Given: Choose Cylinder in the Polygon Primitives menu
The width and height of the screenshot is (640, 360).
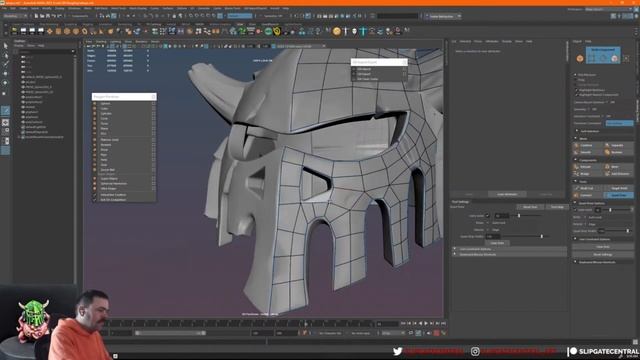Looking at the screenshot, I should pos(106,113).
